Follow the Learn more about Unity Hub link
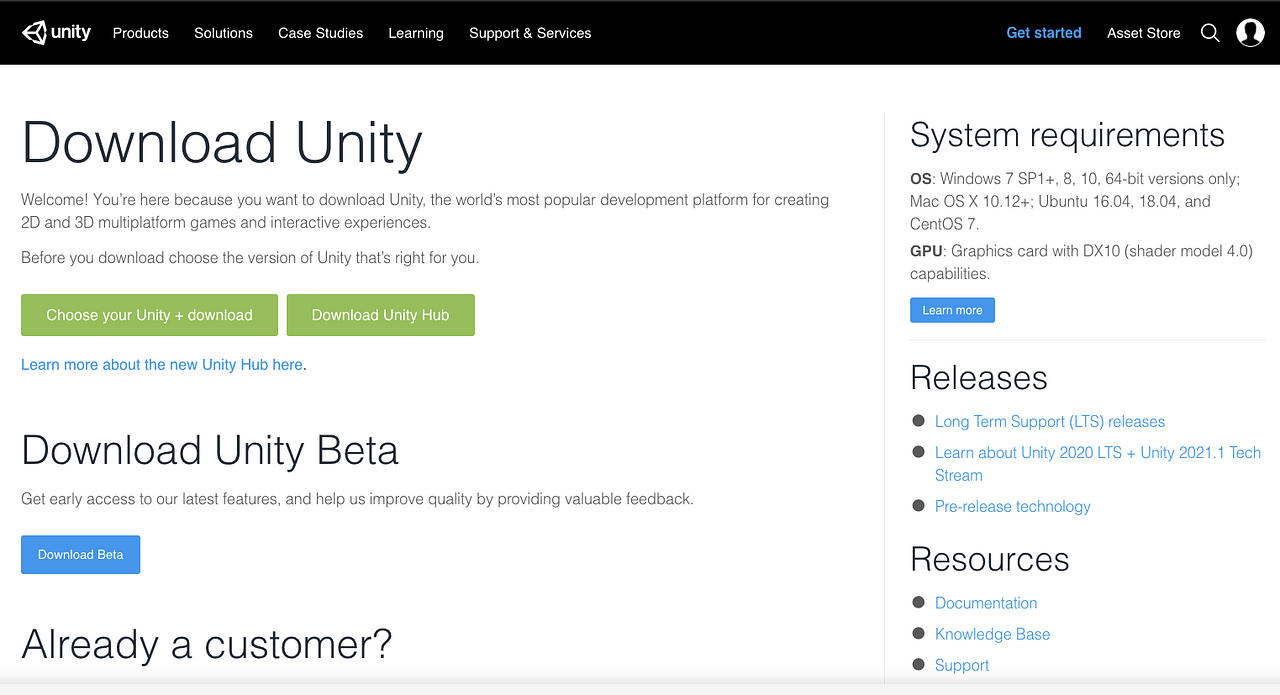 (162, 365)
